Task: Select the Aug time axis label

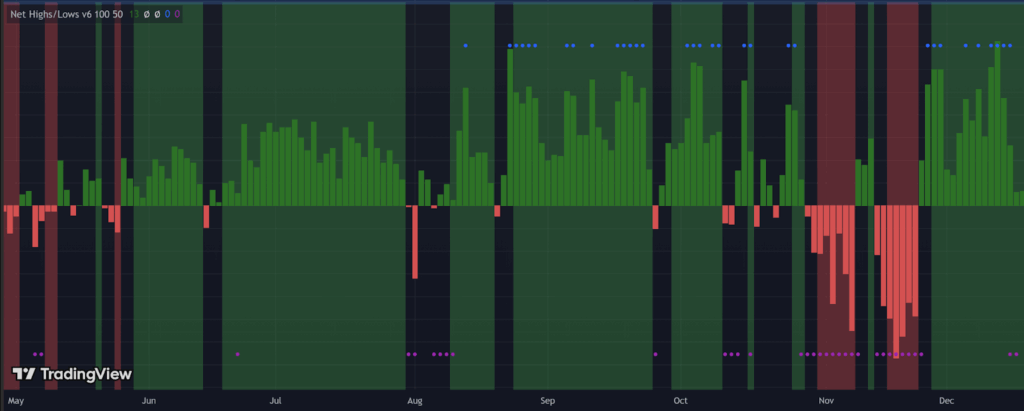Action: coord(415,401)
